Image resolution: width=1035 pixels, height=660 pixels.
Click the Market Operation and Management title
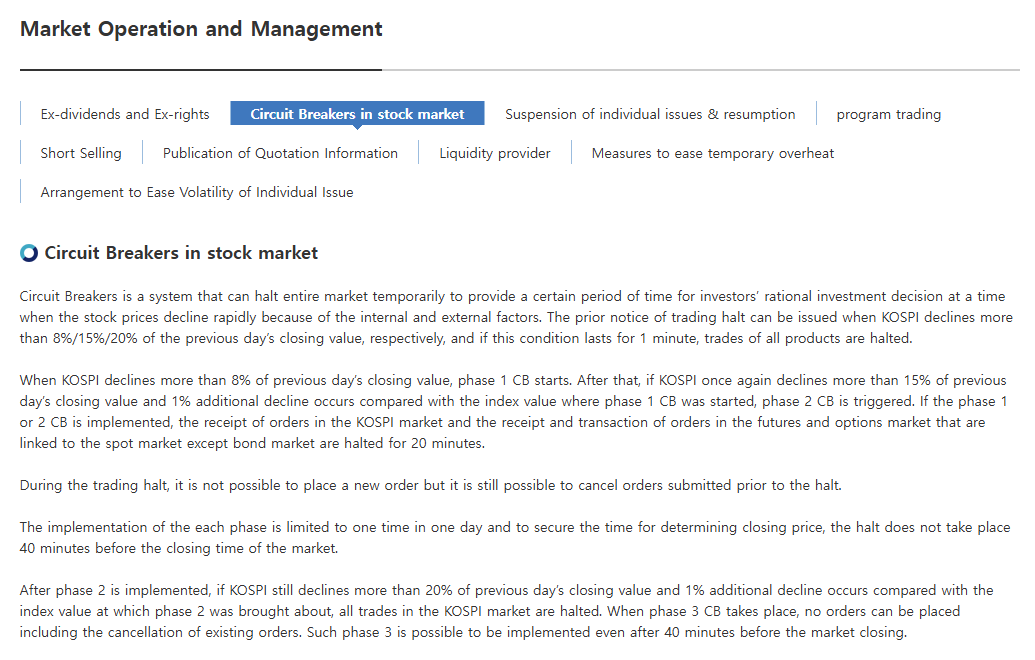[201, 29]
